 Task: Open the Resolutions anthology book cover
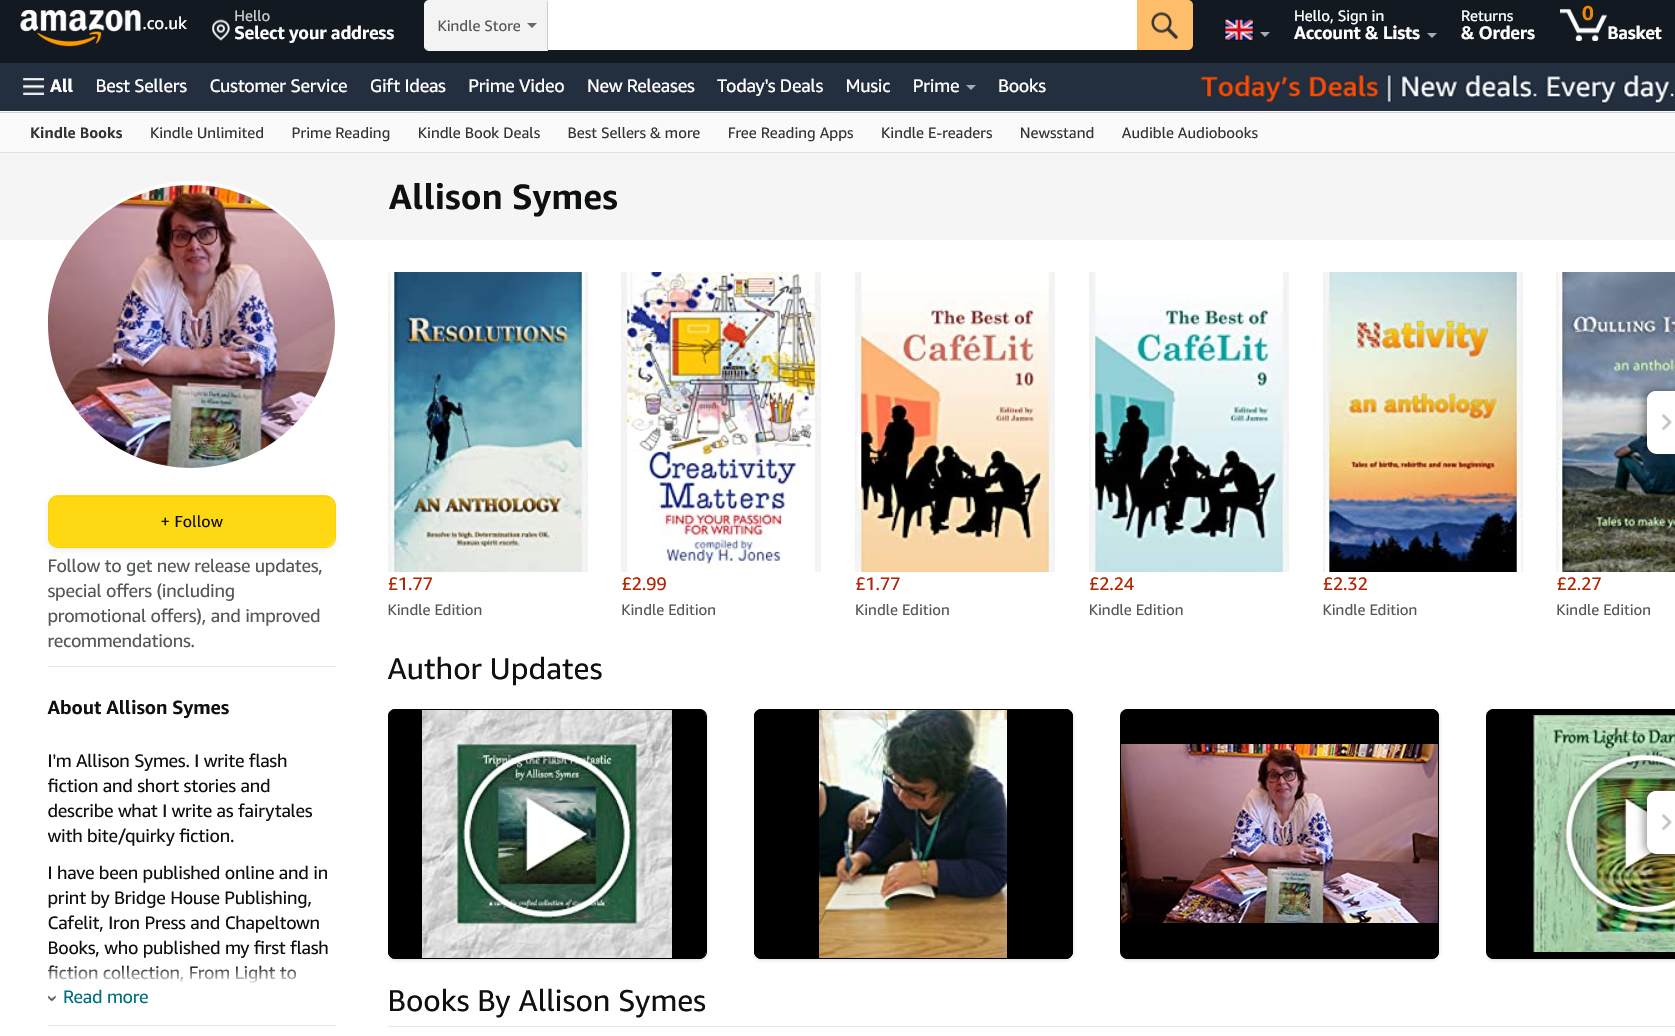pos(488,422)
